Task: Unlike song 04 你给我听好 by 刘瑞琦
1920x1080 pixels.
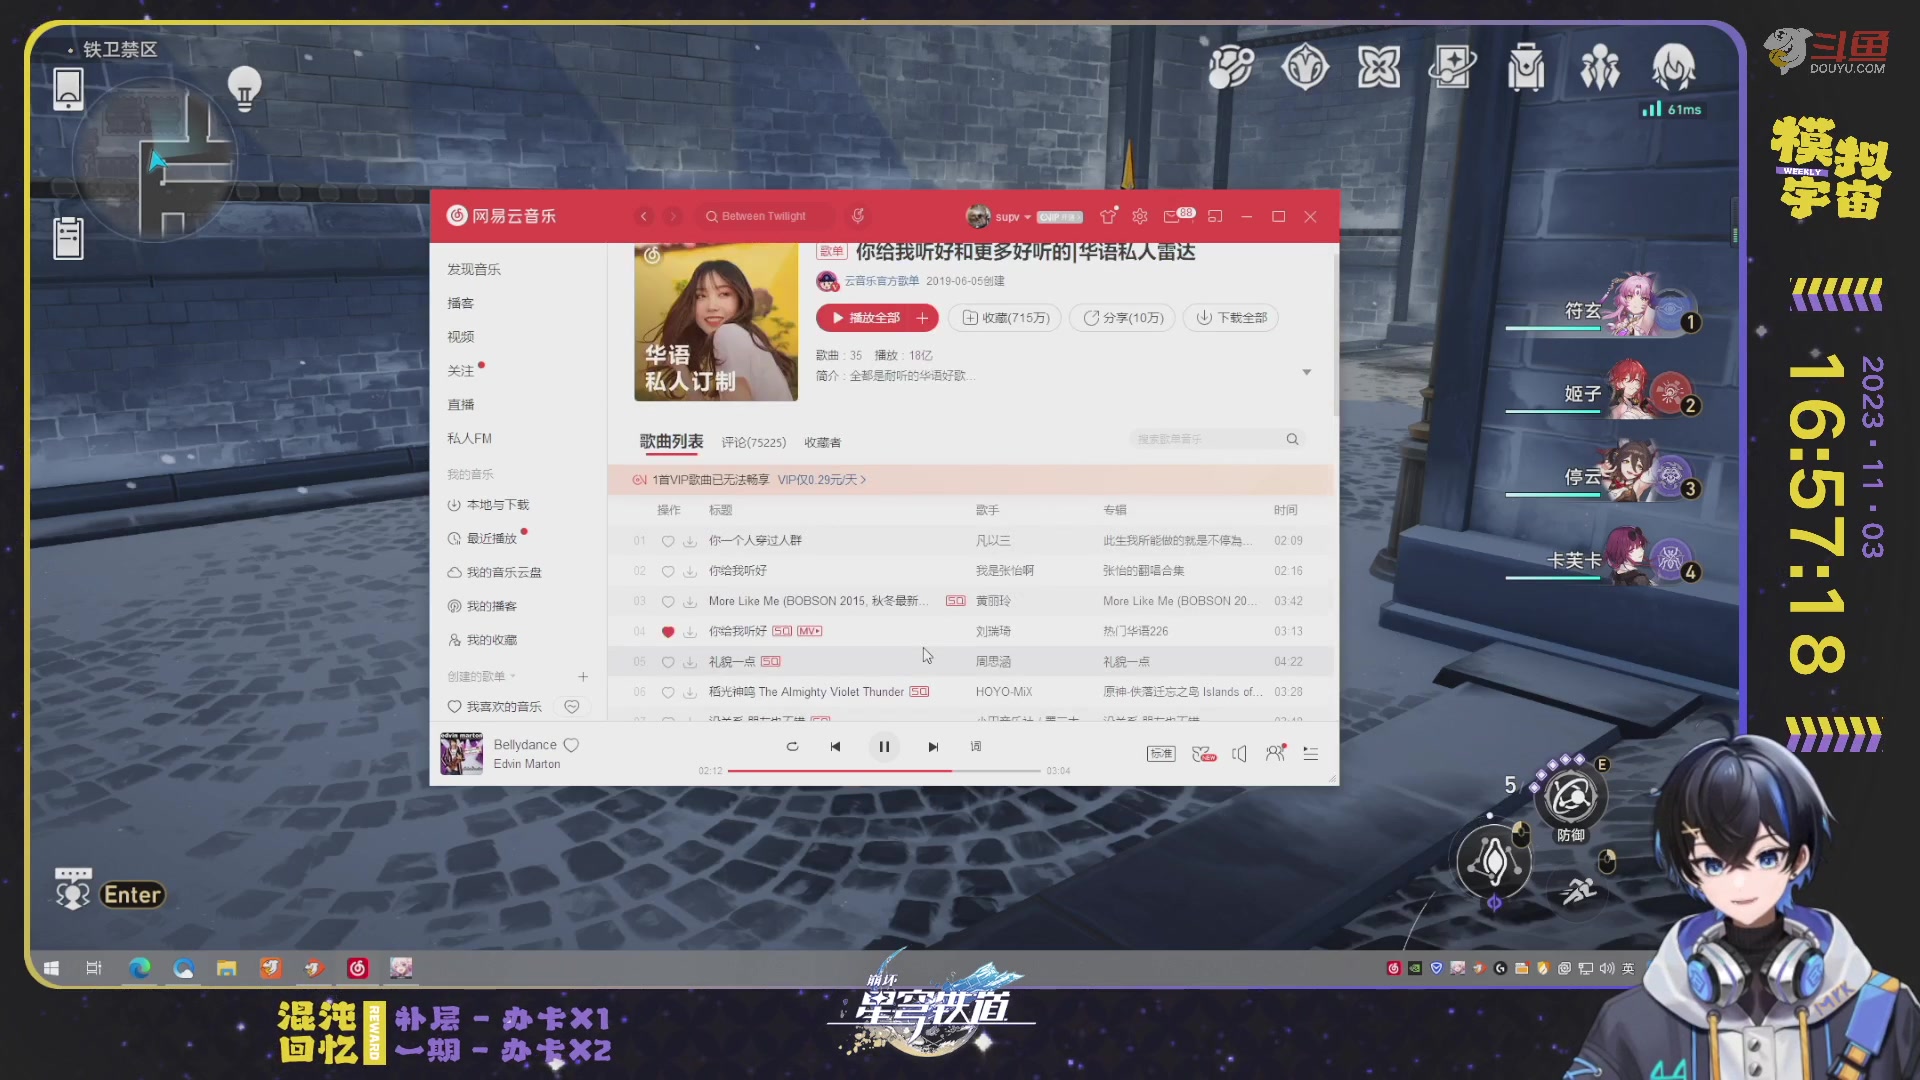Action: tap(667, 632)
